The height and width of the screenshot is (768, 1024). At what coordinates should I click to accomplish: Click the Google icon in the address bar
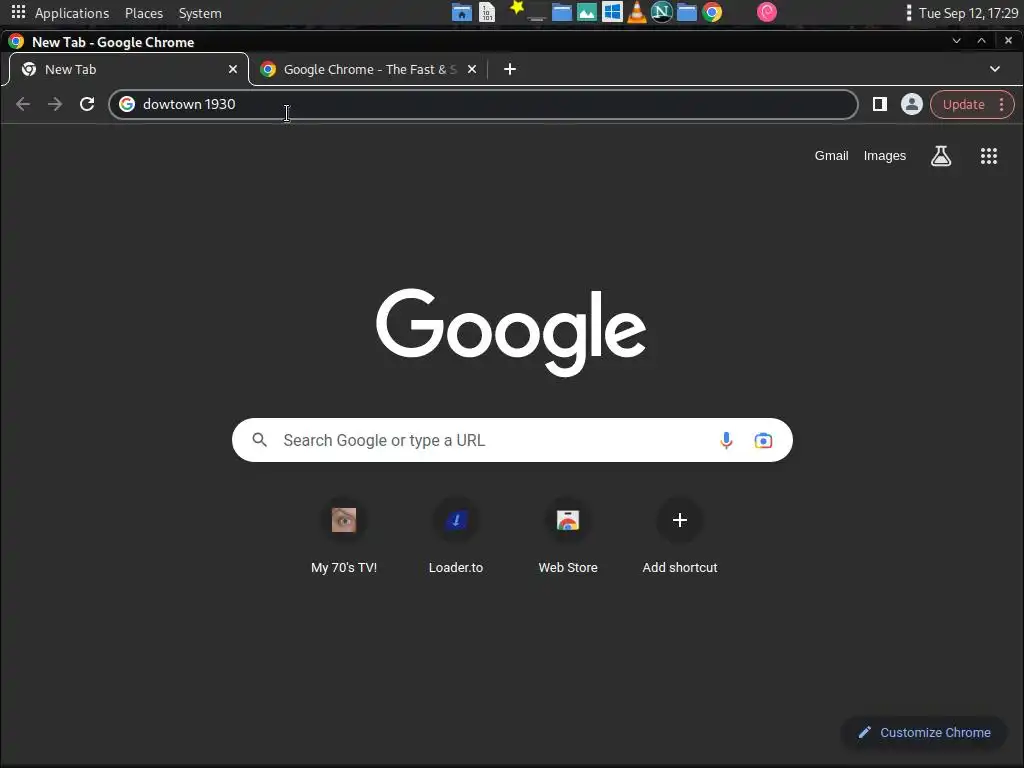pyautogui.click(x=127, y=104)
